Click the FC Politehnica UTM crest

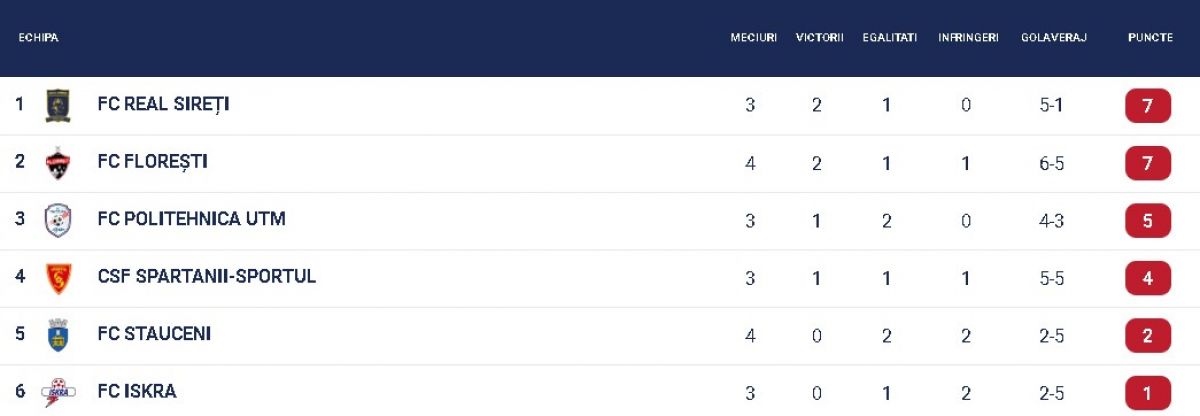point(58,220)
